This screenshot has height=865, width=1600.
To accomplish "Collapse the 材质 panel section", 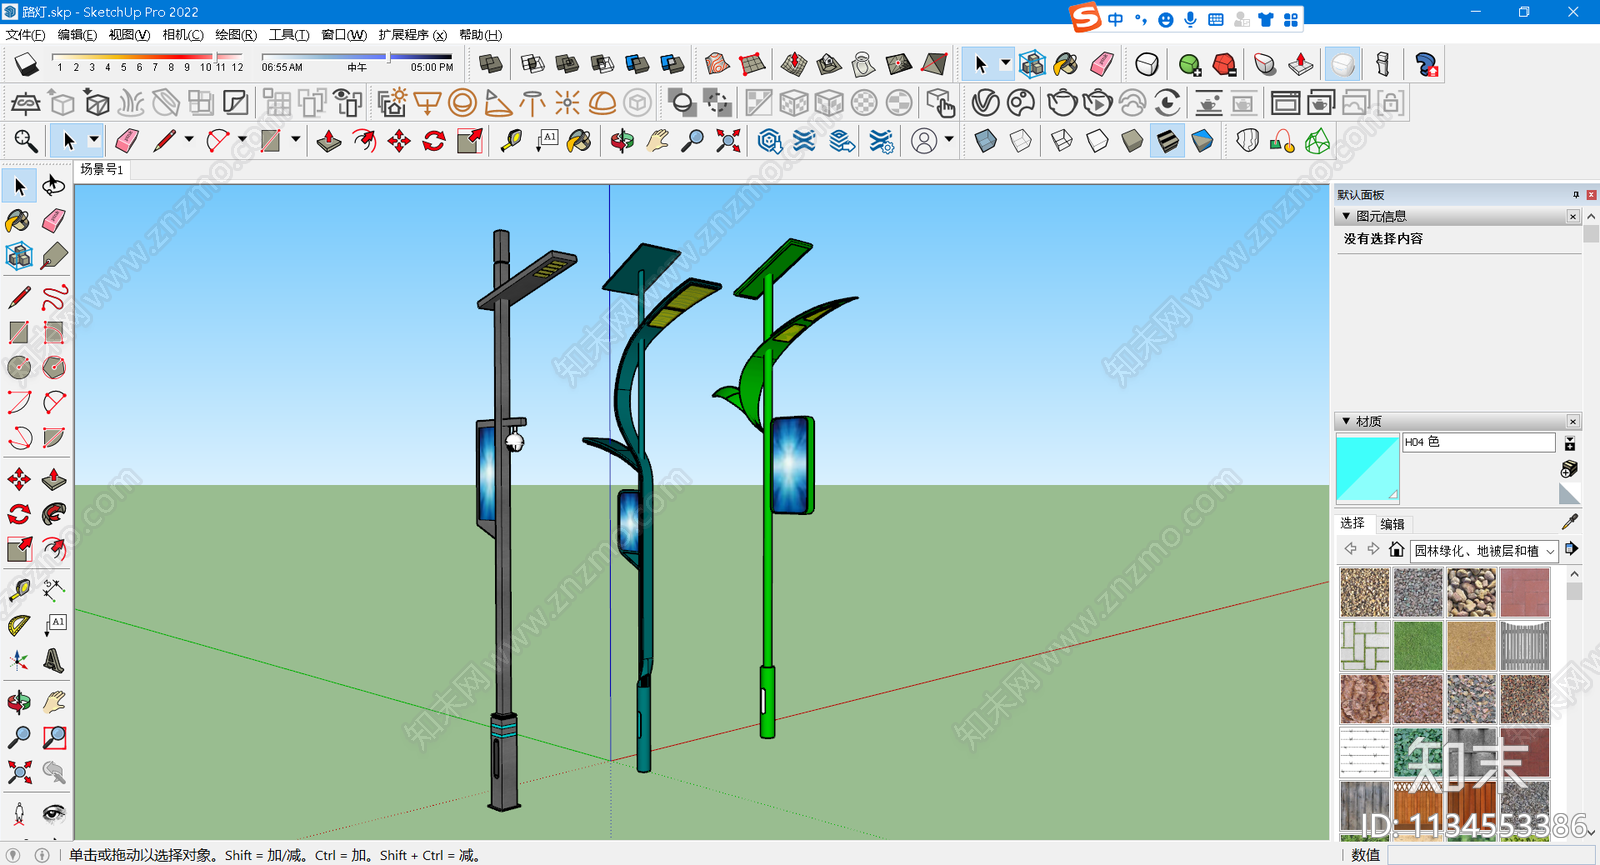I will (x=1346, y=421).
